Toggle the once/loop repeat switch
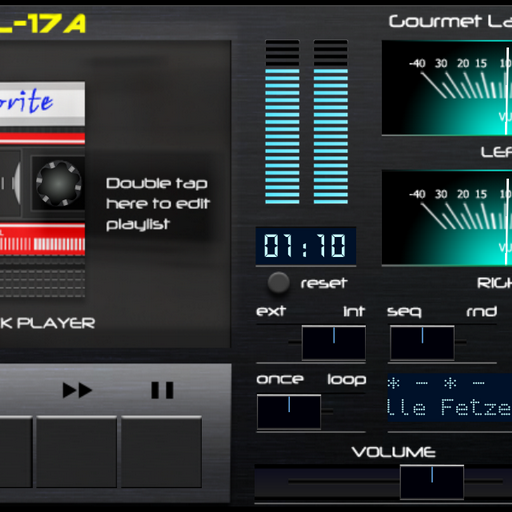 (x=289, y=412)
